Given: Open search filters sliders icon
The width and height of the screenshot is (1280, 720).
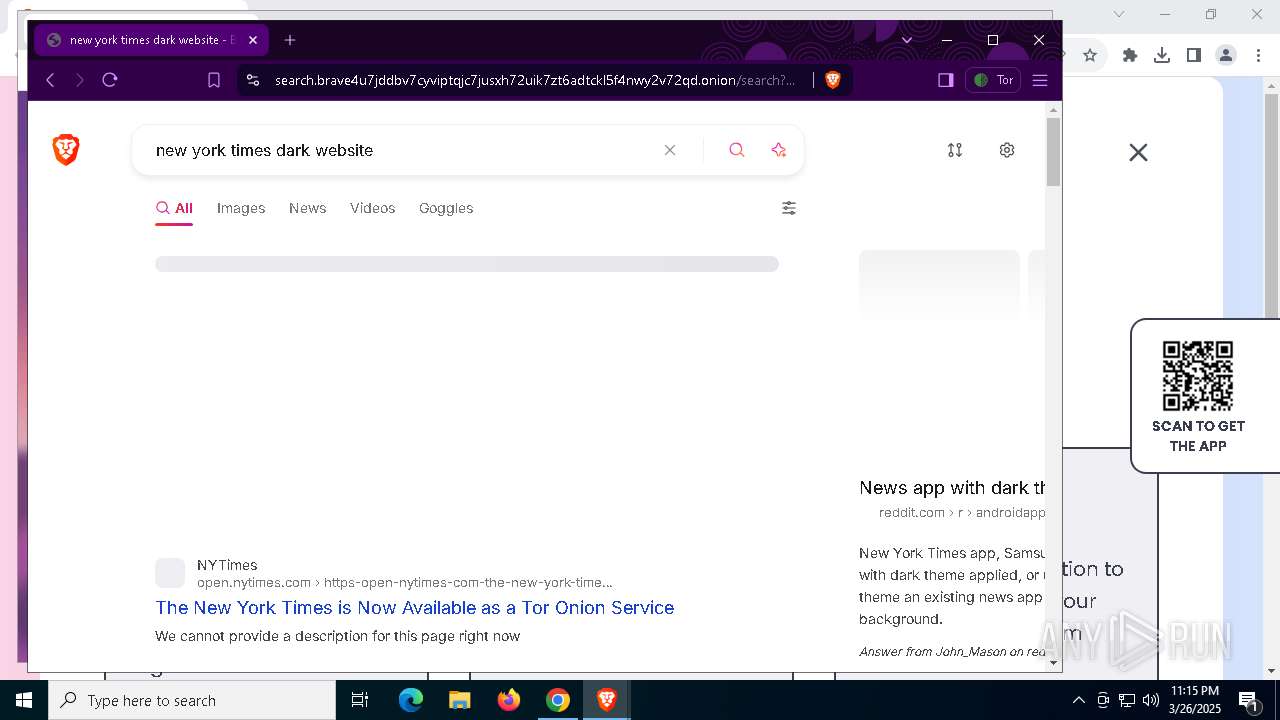Looking at the screenshot, I should [x=789, y=208].
